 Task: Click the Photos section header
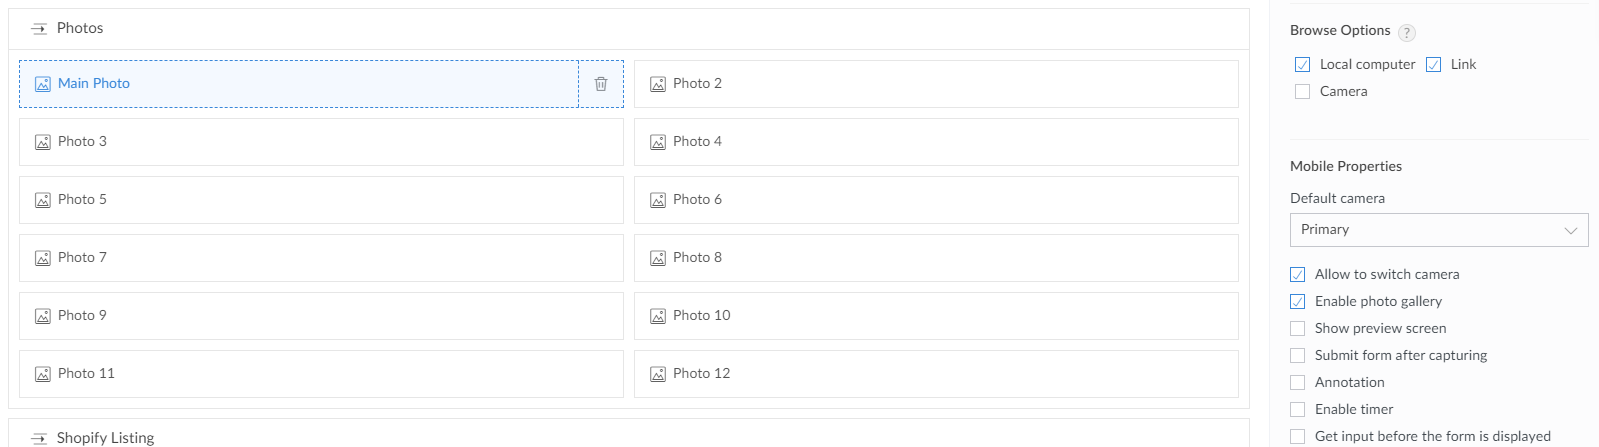[x=80, y=28]
